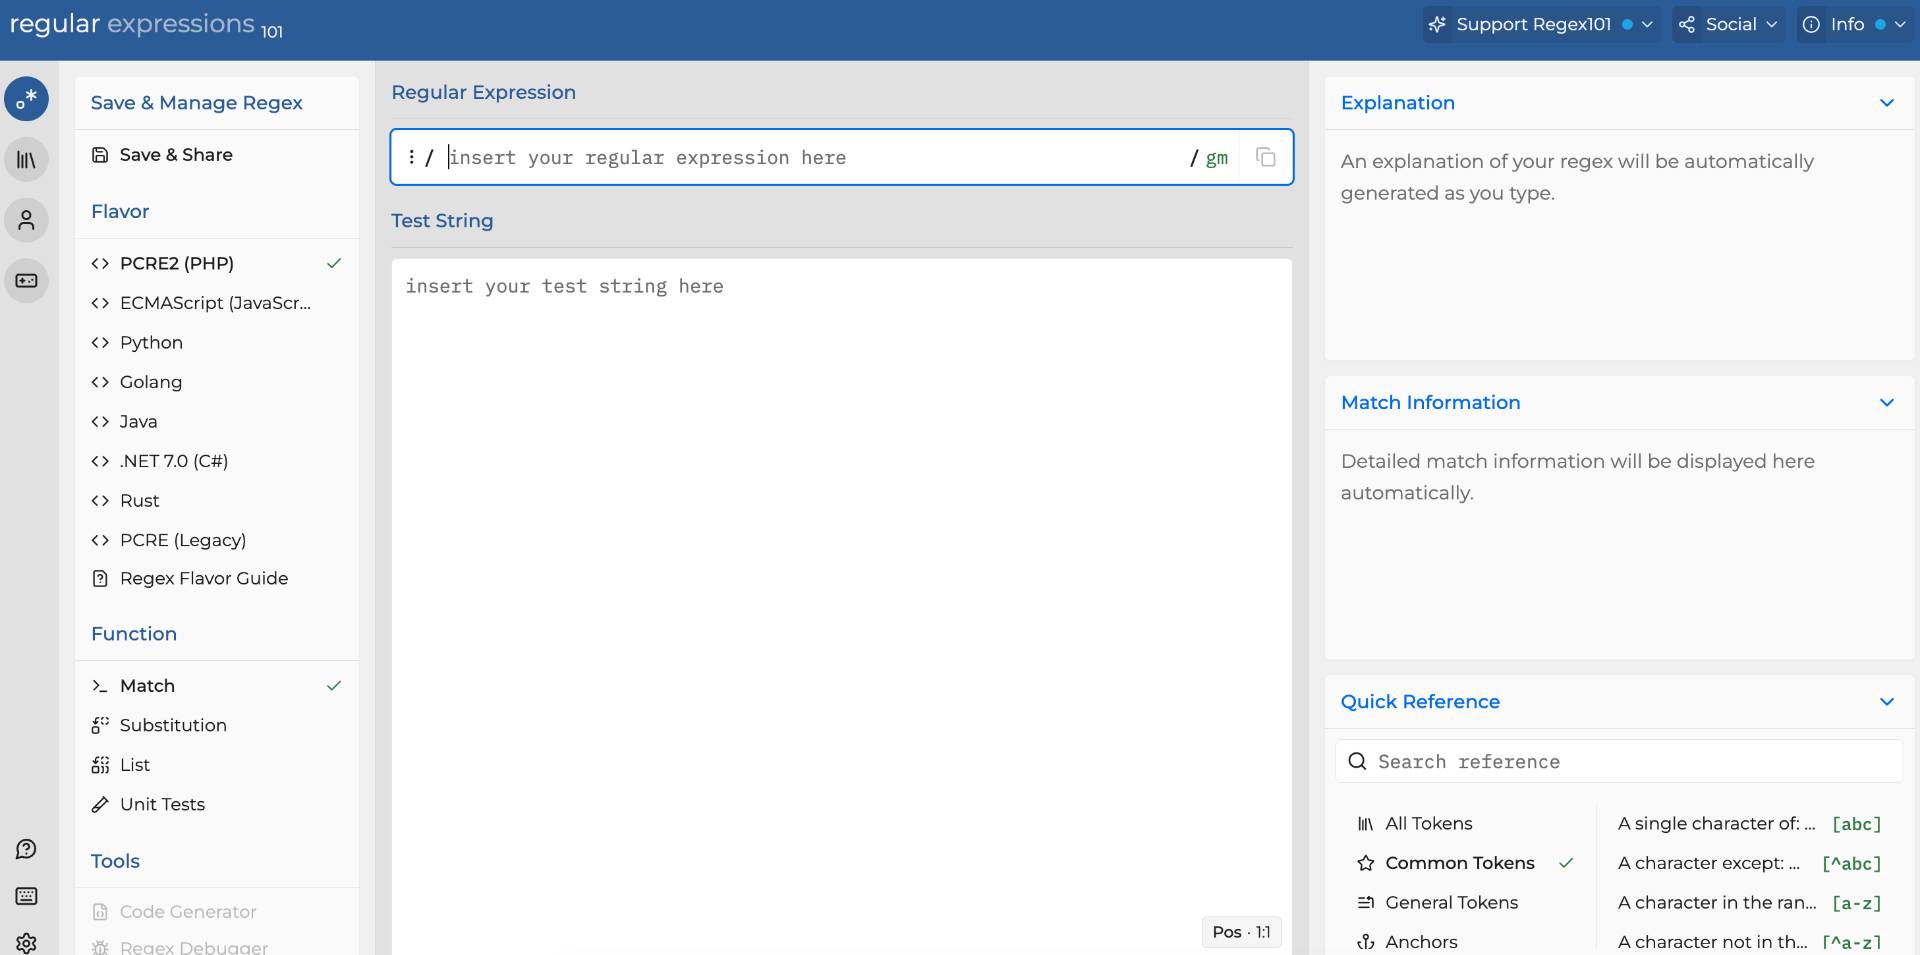
Task: Open keyboard shortcuts icon
Action: (x=27, y=896)
